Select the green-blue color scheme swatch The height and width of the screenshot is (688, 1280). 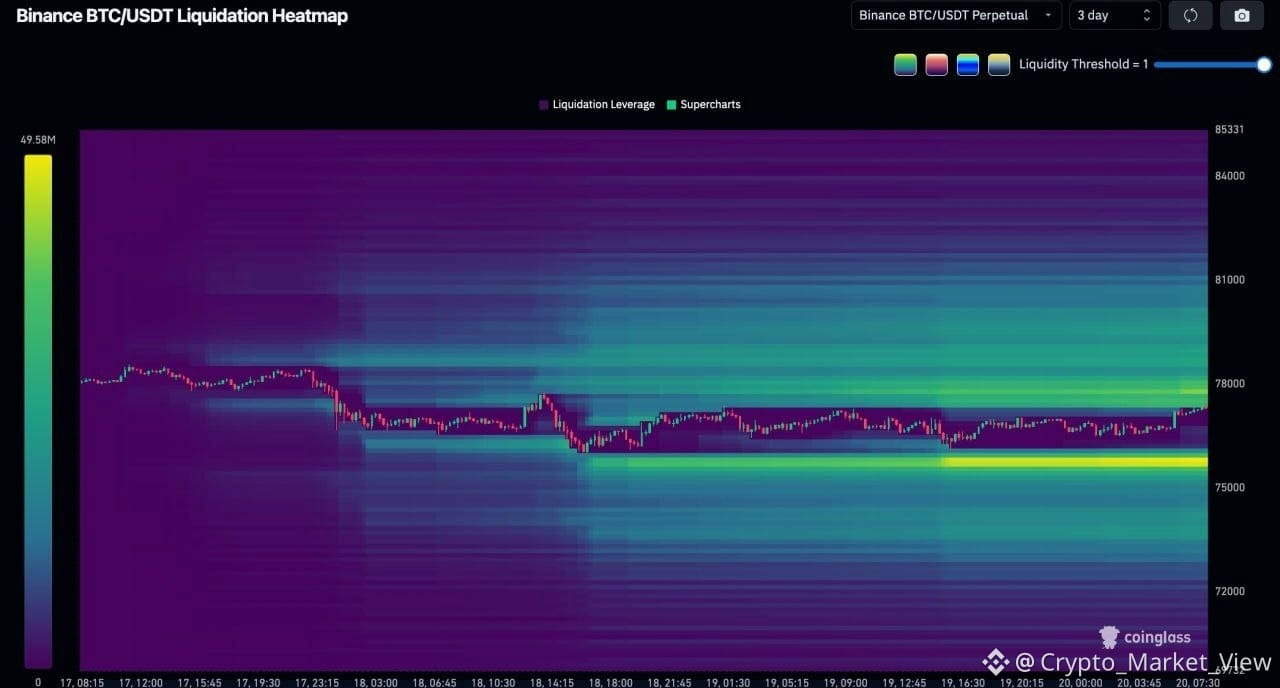point(905,64)
